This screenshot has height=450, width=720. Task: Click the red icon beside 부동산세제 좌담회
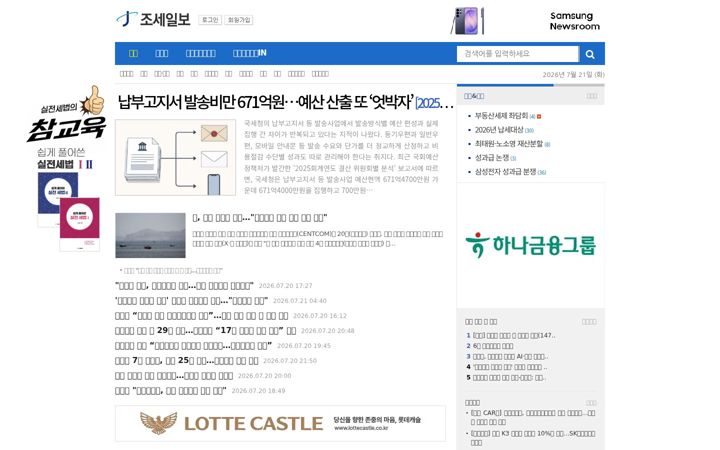coord(539,117)
